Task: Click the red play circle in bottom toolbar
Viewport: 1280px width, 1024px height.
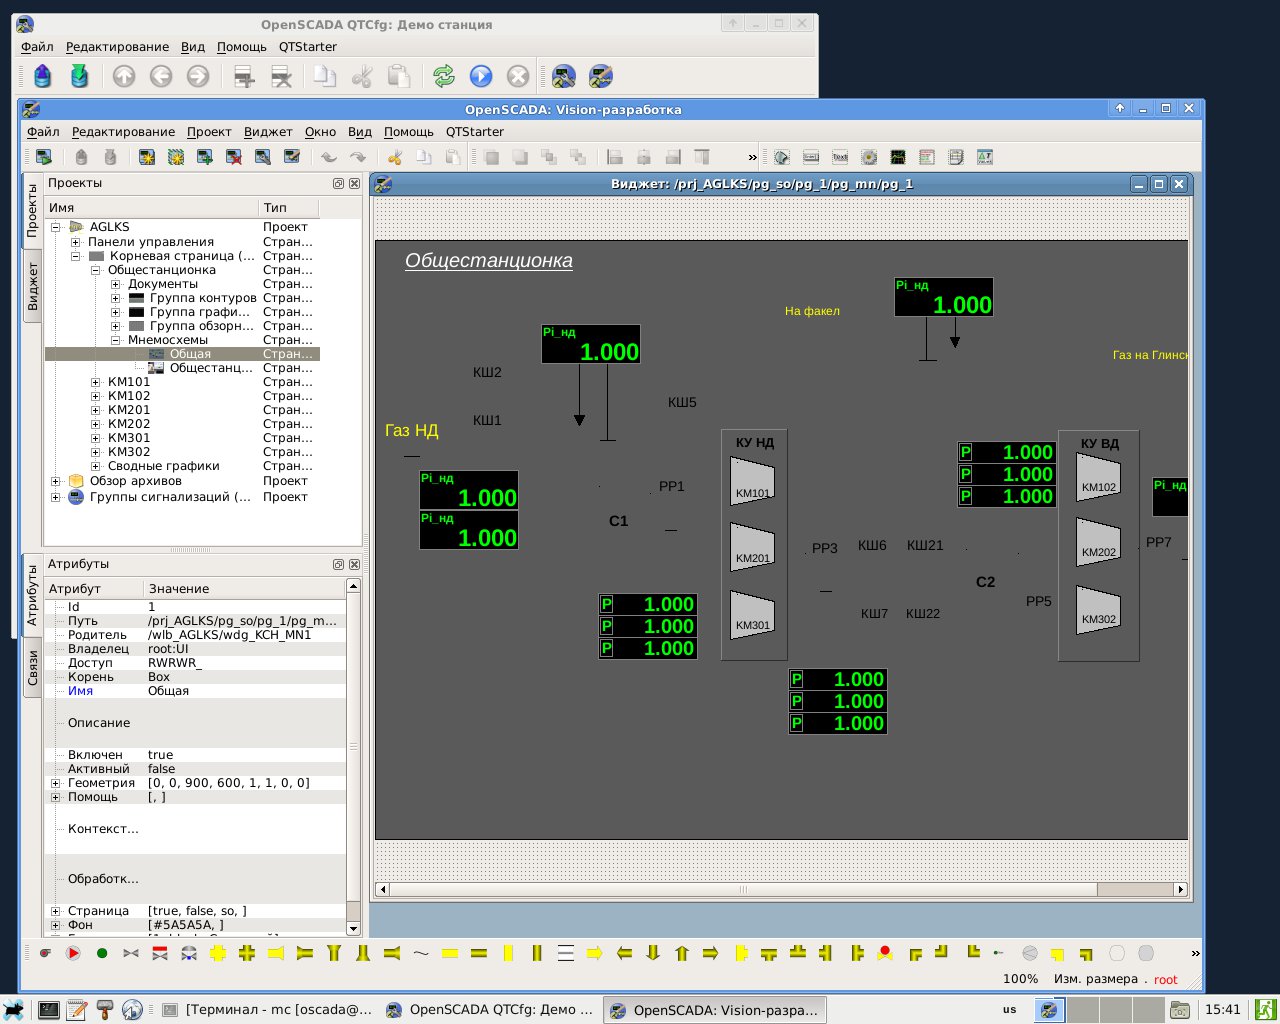Action: point(73,953)
